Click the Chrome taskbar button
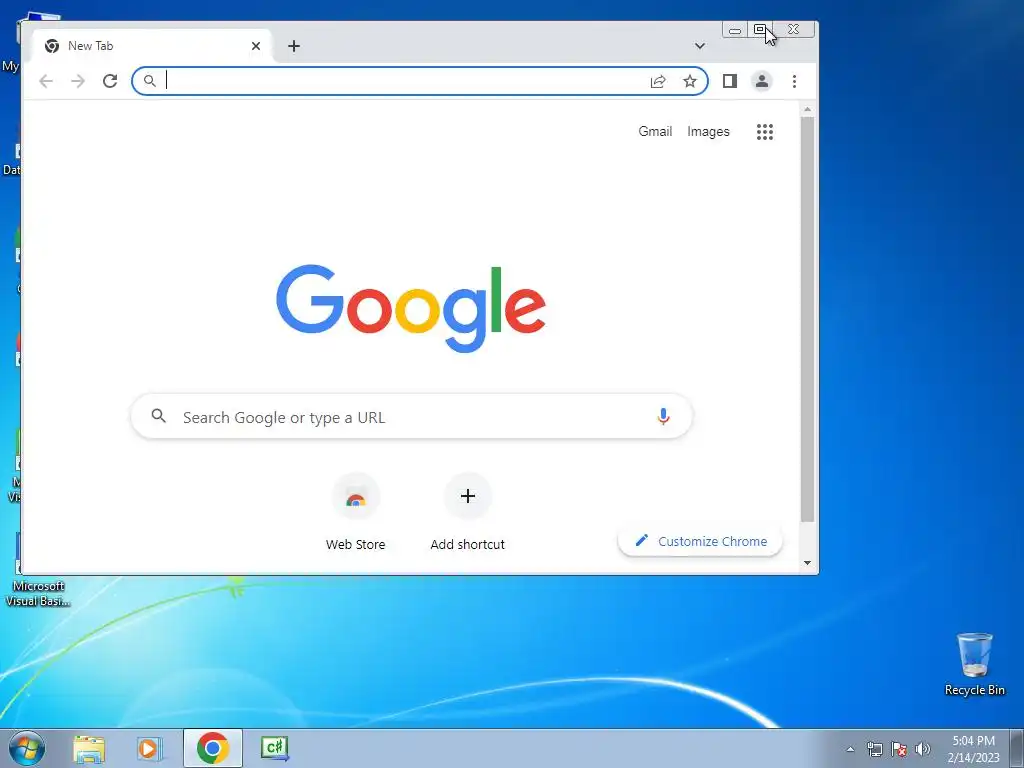The width and height of the screenshot is (1024, 768). 212,748
